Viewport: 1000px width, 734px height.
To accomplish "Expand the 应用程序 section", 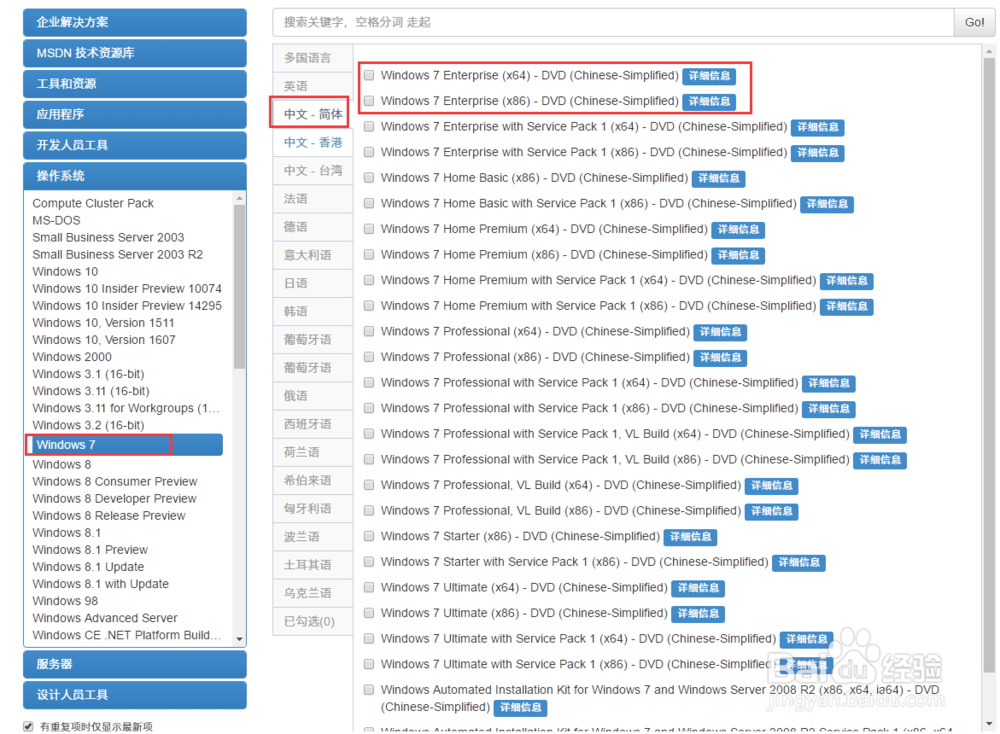I will pos(135,114).
